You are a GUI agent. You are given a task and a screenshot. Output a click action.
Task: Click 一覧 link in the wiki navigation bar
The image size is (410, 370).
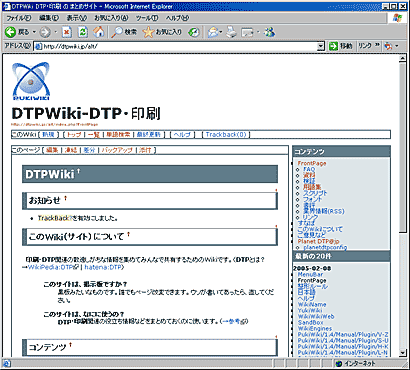(x=94, y=134)
